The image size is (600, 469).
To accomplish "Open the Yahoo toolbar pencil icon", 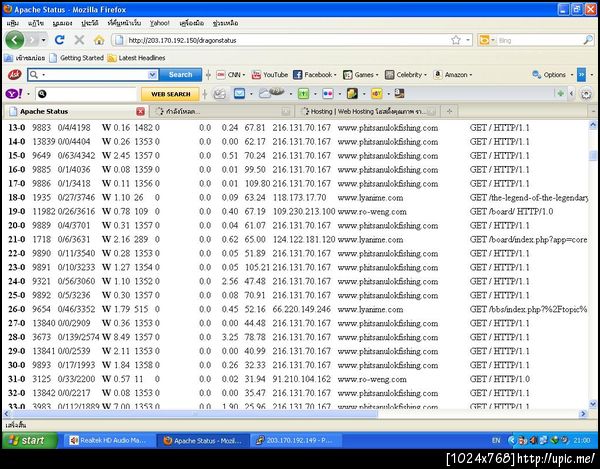I will 220,94.
